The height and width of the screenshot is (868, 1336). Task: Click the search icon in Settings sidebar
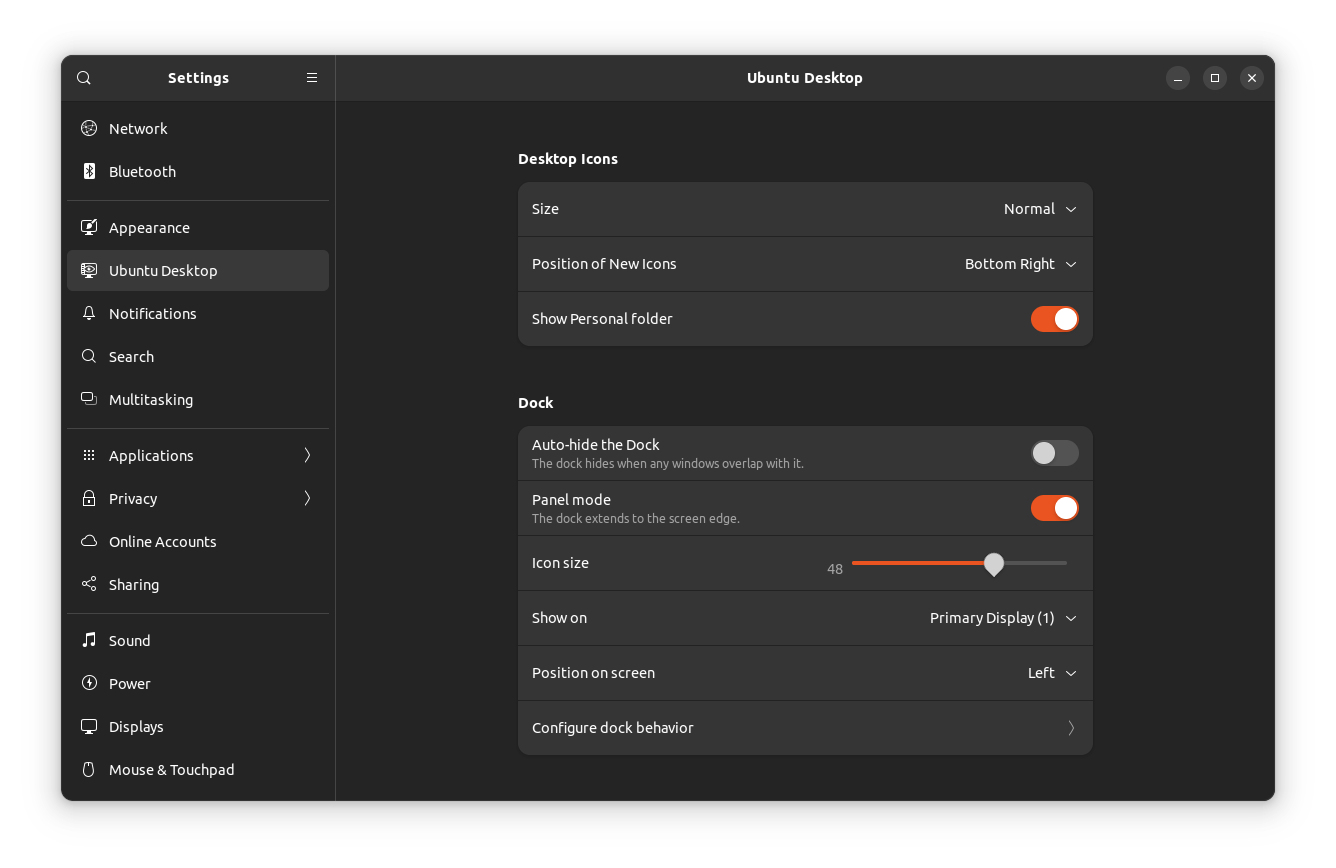83,77
